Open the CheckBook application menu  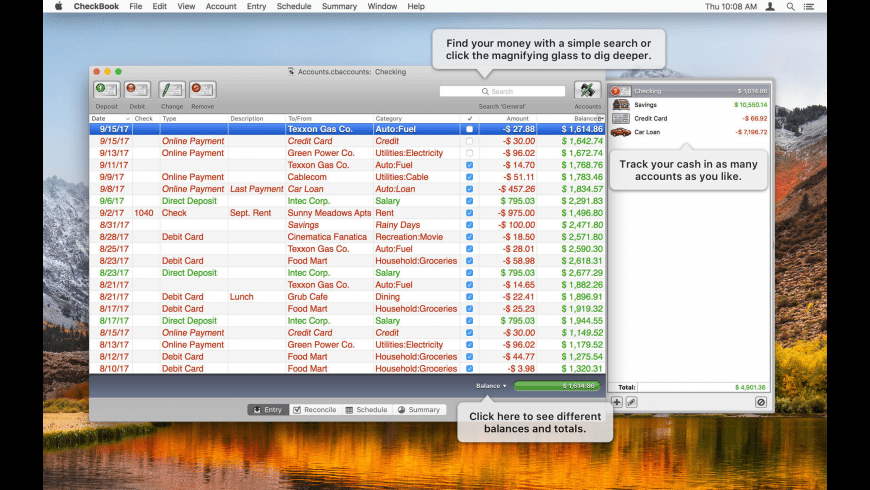pyautogui.click(x=96, y=7)
